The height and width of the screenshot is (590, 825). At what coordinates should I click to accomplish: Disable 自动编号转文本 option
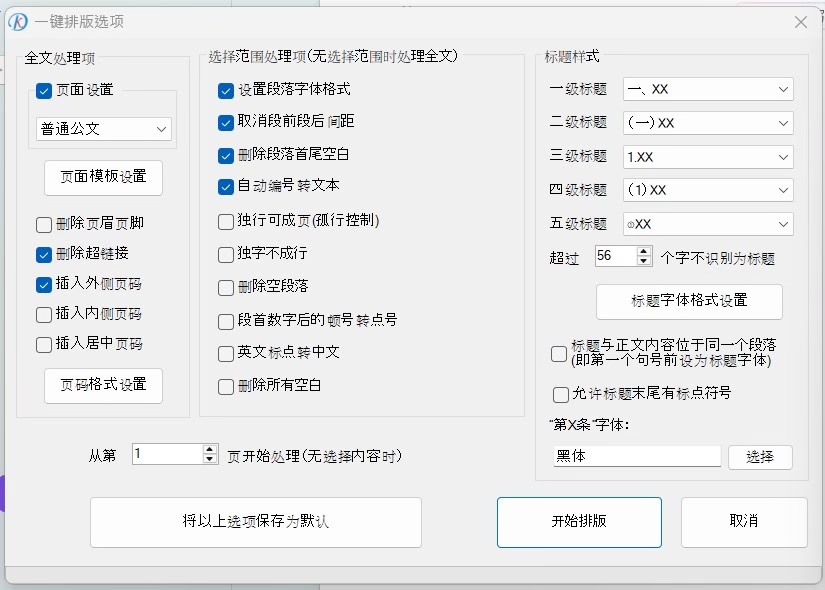click(x=226, y=186)
